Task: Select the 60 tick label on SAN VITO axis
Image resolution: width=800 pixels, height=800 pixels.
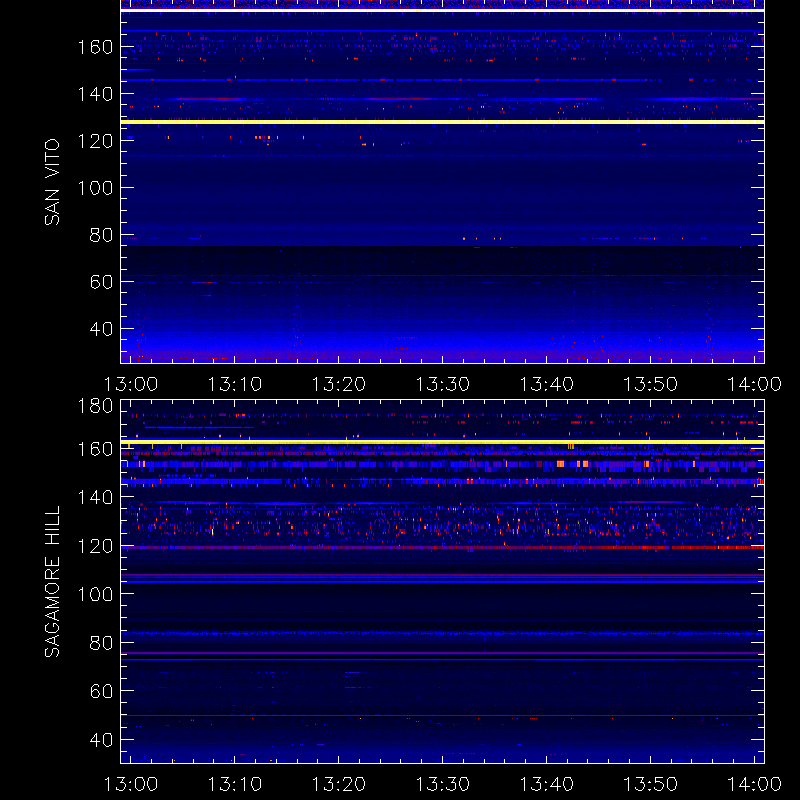Action: click(x=101, y=282)
